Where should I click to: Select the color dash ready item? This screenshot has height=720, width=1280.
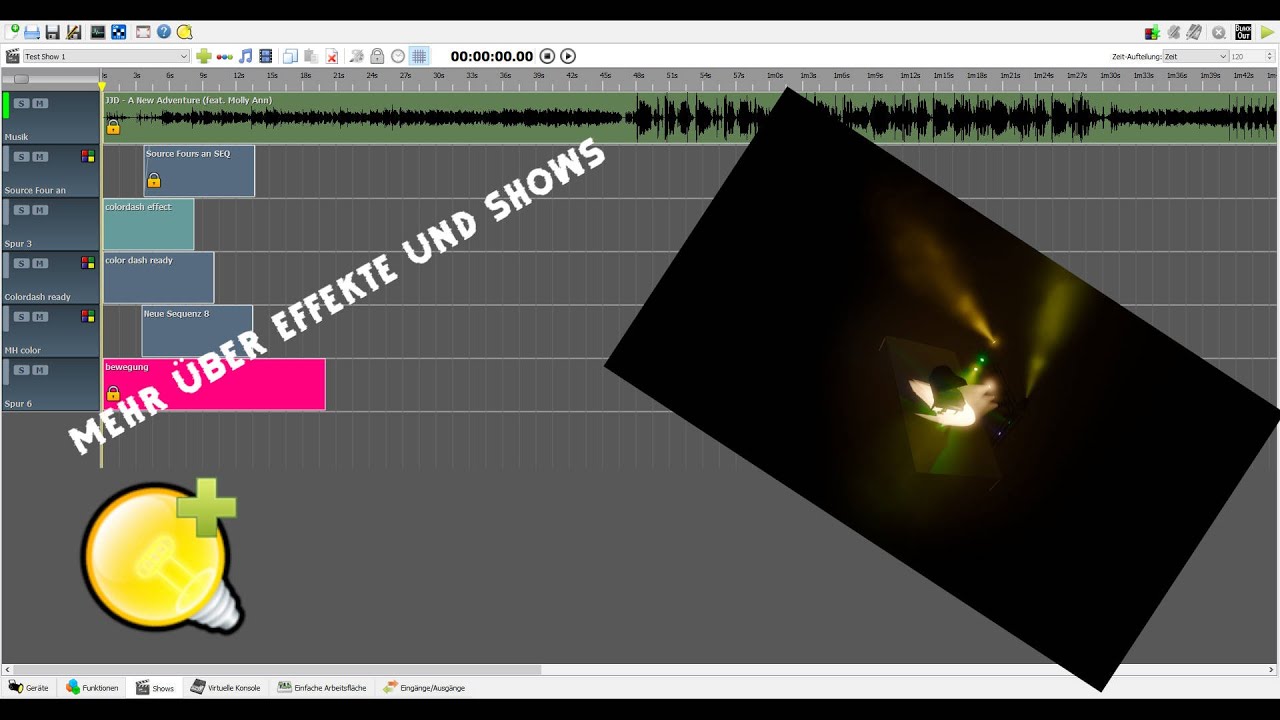coord(158,278)
